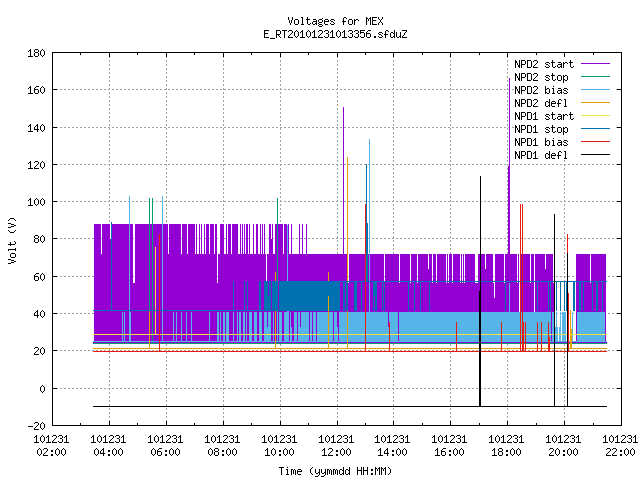Image resolution: width=640 pixels, height=480 pixels.
Task: Click the 10:00 time tick label
Action: click(279, 453)
